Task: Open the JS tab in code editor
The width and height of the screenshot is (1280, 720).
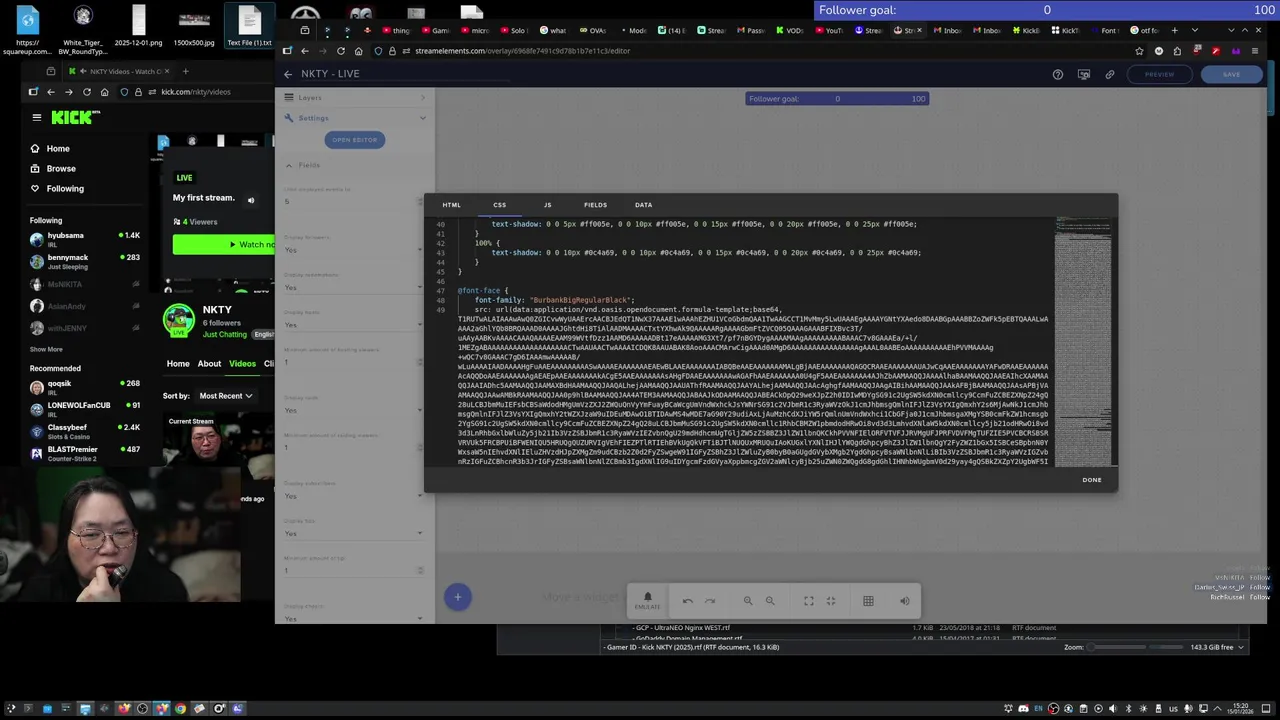Action: 547,205
